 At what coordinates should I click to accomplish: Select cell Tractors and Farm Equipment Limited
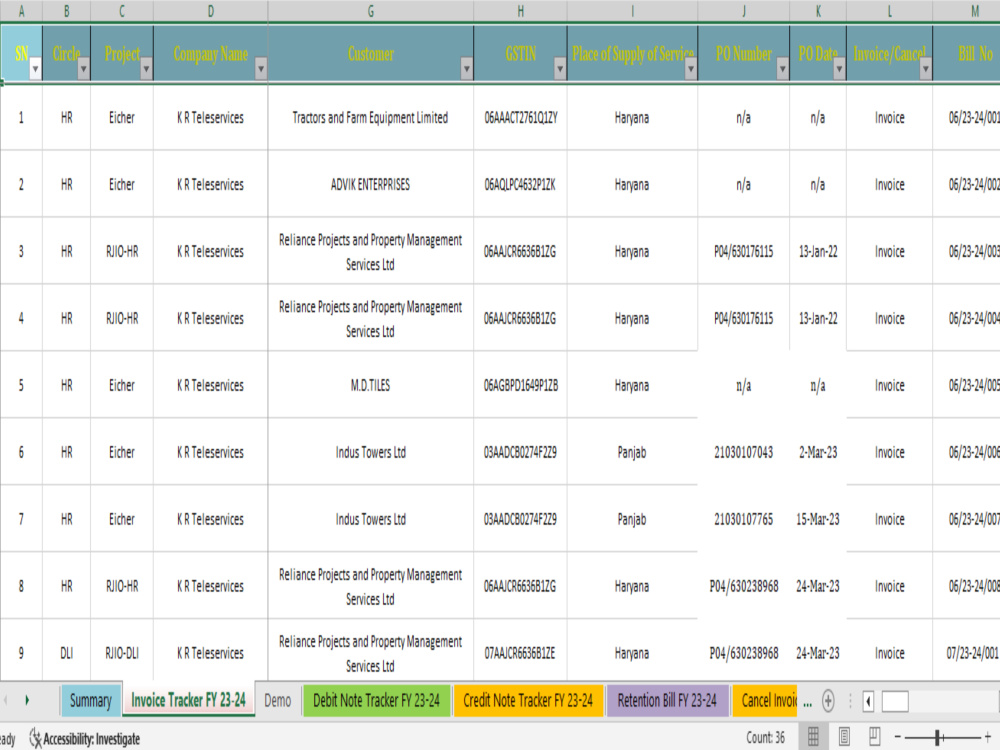[371, 117]
